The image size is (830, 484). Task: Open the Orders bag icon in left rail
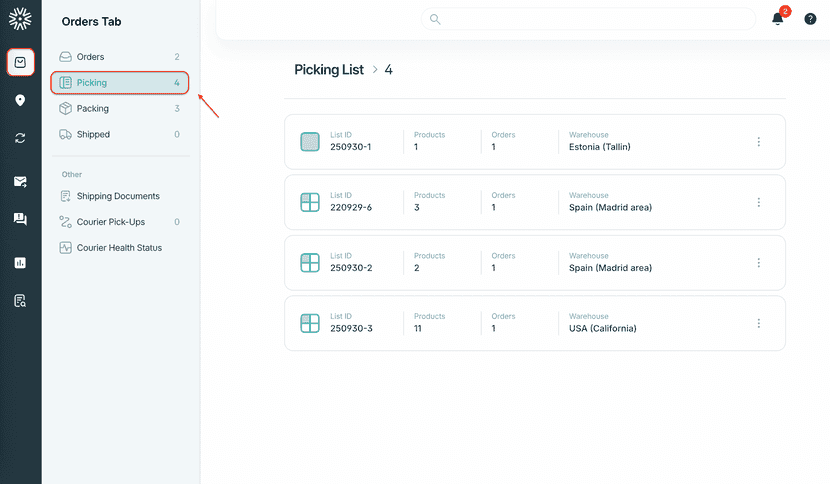[20, 62]
